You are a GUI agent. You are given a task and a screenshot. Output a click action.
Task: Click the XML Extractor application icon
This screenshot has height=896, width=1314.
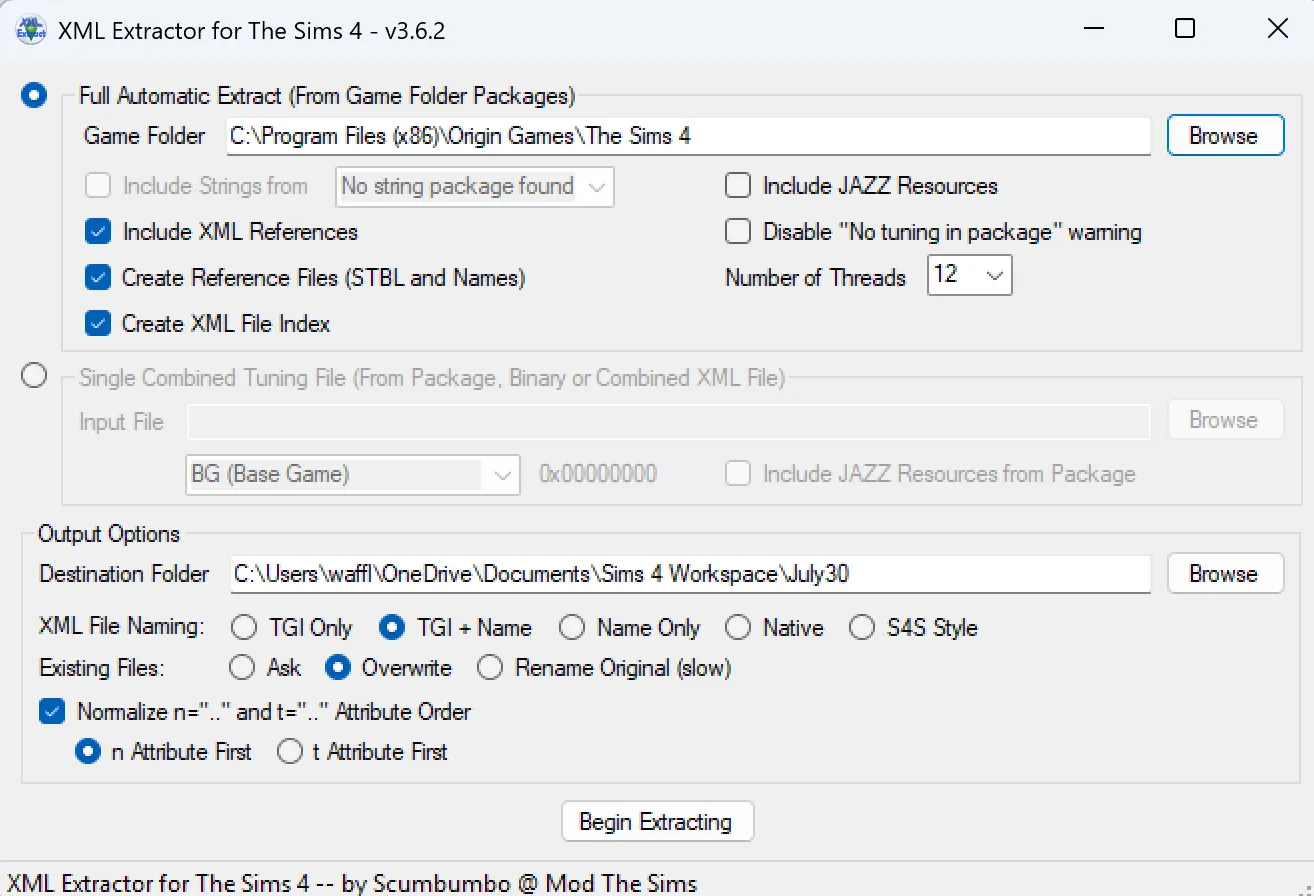pos(30,29)
